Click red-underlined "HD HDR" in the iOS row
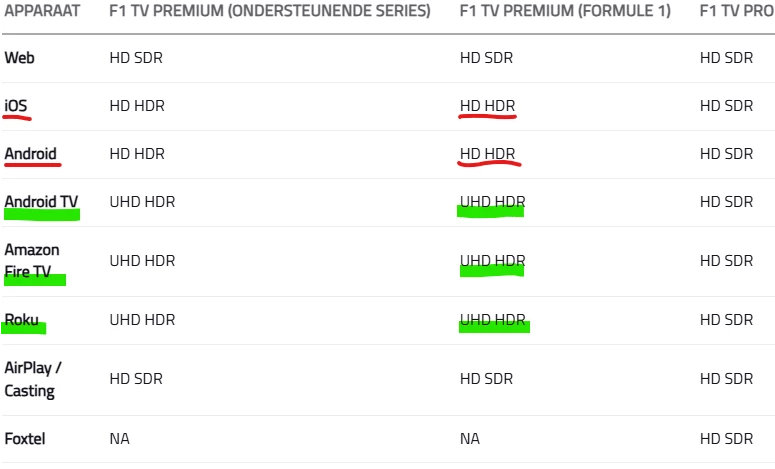The height and width of the screenshot is (469, 775). [x=487, y=106]
